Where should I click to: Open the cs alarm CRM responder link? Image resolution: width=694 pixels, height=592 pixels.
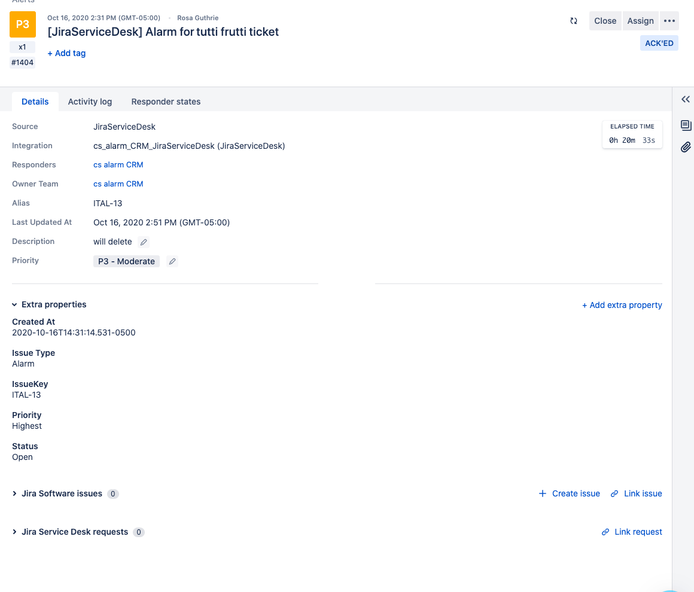tap(118, 165)
